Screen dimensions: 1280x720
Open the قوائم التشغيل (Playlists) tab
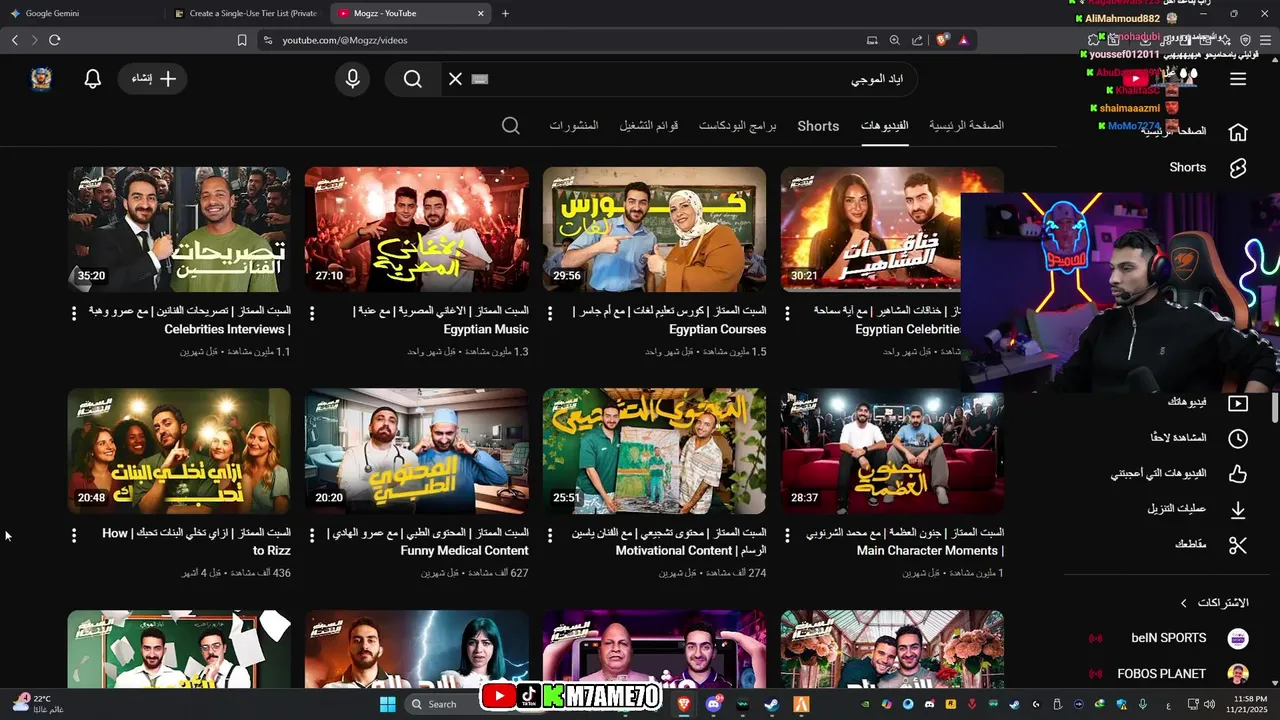(x=648, y=126)
